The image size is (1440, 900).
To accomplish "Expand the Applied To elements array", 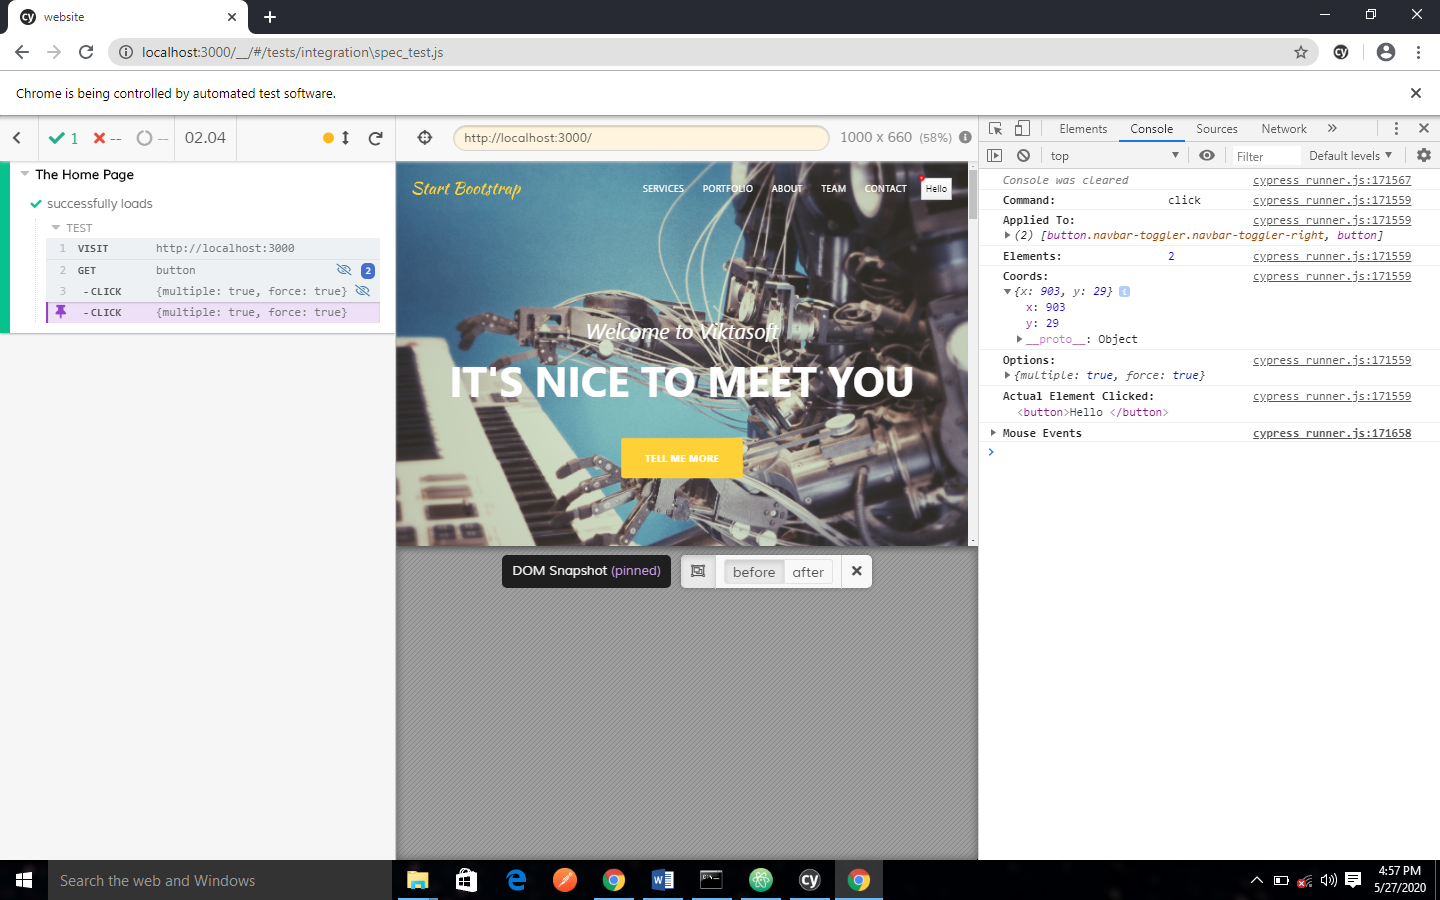I will (1008, 236).
